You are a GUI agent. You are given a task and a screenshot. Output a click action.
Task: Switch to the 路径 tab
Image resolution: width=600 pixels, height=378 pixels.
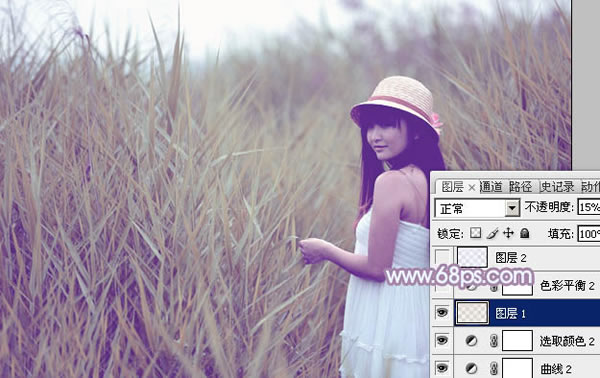pos(520,187)
